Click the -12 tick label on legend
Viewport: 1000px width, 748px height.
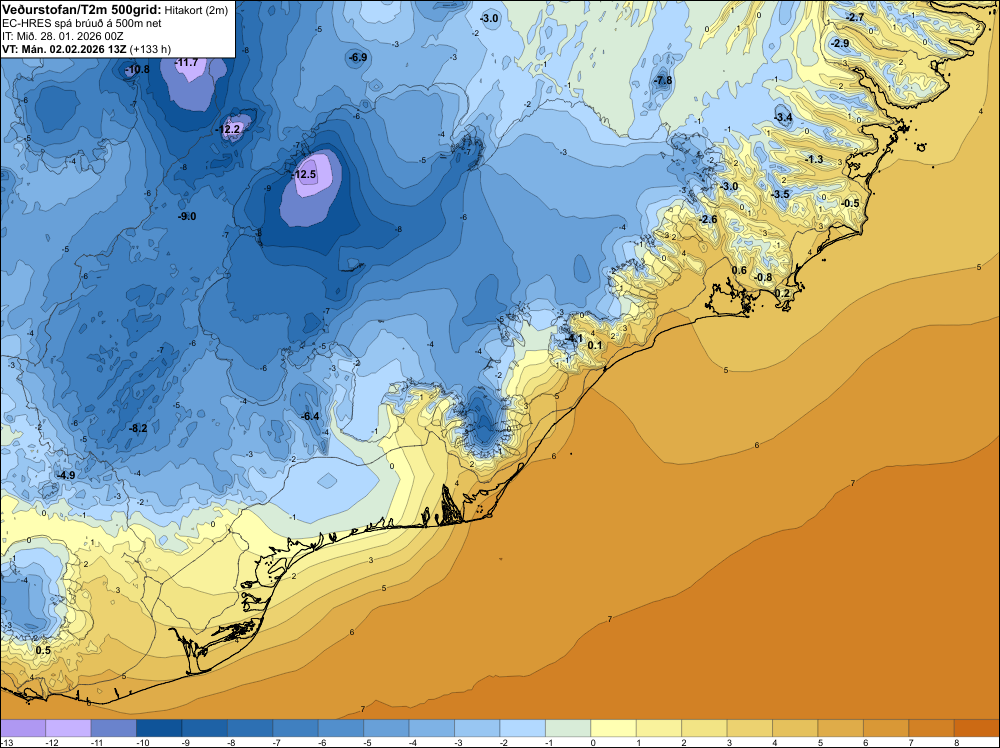click(x=52, y=742)
